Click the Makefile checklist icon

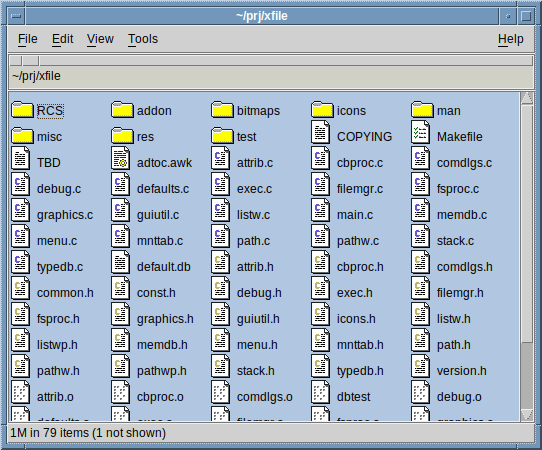tap(420, 132)
